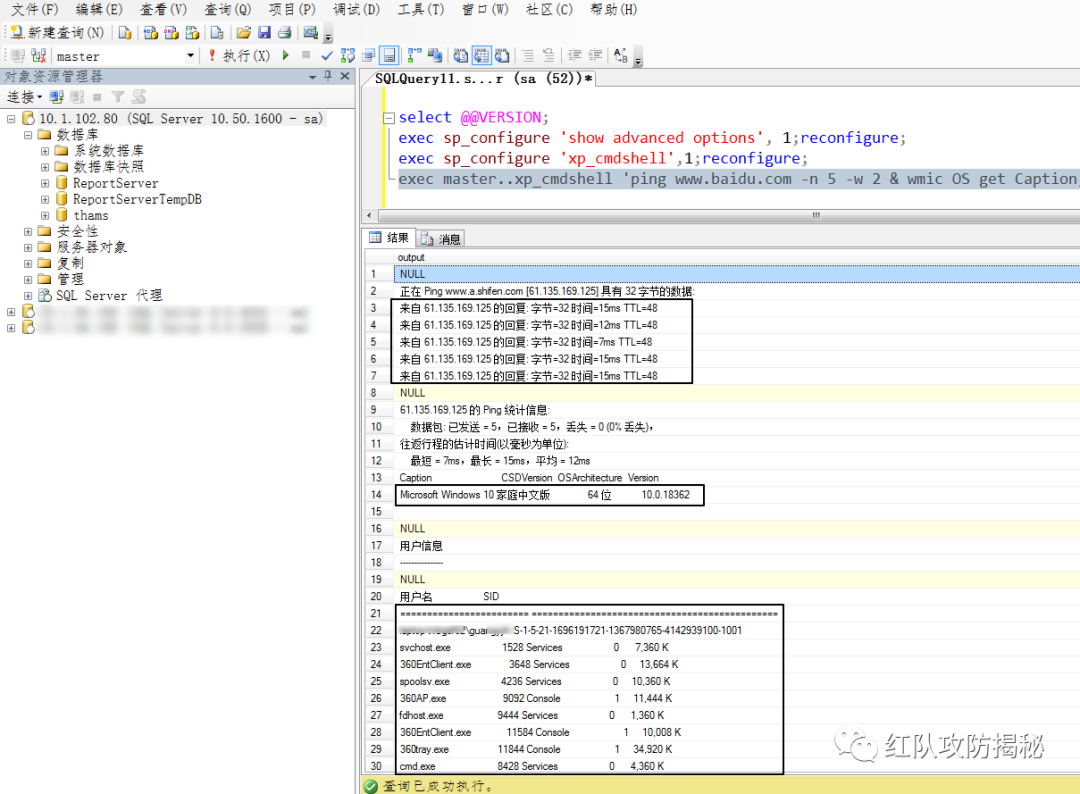Click the Decrease Indent icon
The width and height of the screenshot is (1080, 794).
point(574,56)
